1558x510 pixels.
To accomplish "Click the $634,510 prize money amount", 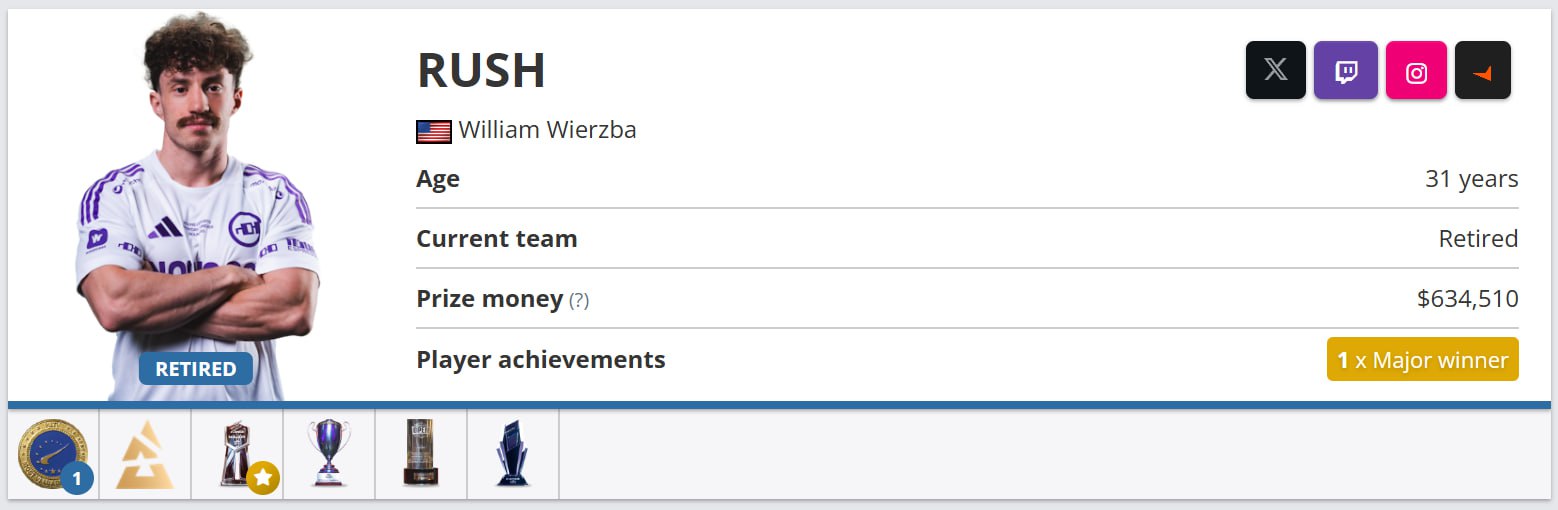I will click(x=1467, y=298).
